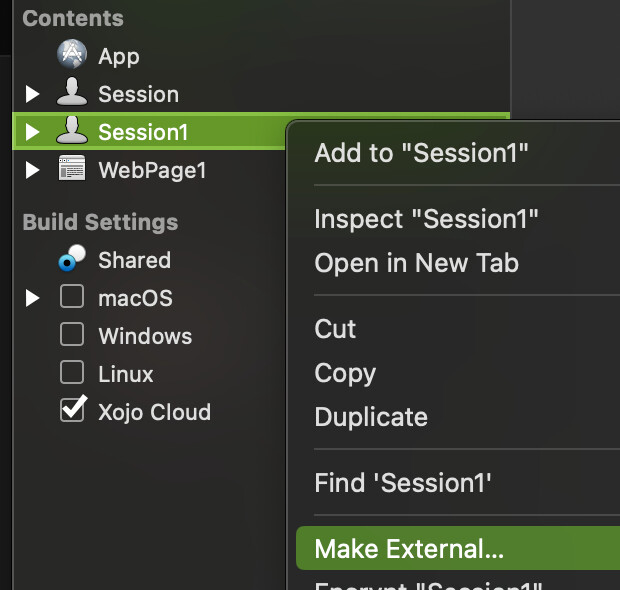This screenshot has width=620, height=590.
Task: Enable the macOS build checkbox
Action: 72,296
